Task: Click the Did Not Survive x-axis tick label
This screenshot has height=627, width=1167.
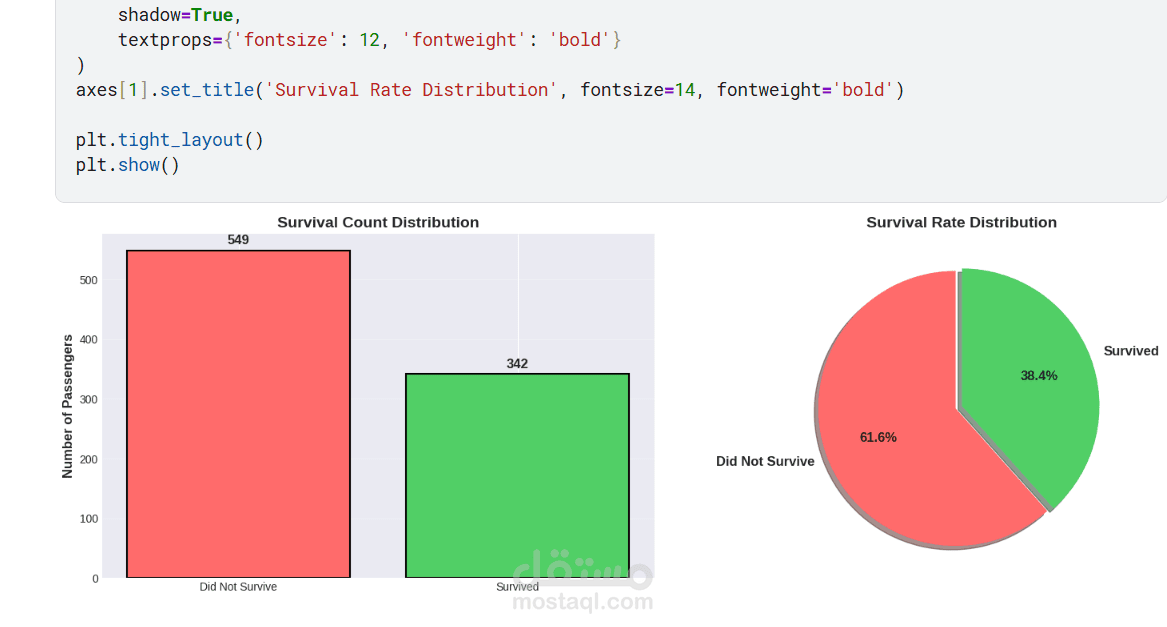Action: [238, 587]
